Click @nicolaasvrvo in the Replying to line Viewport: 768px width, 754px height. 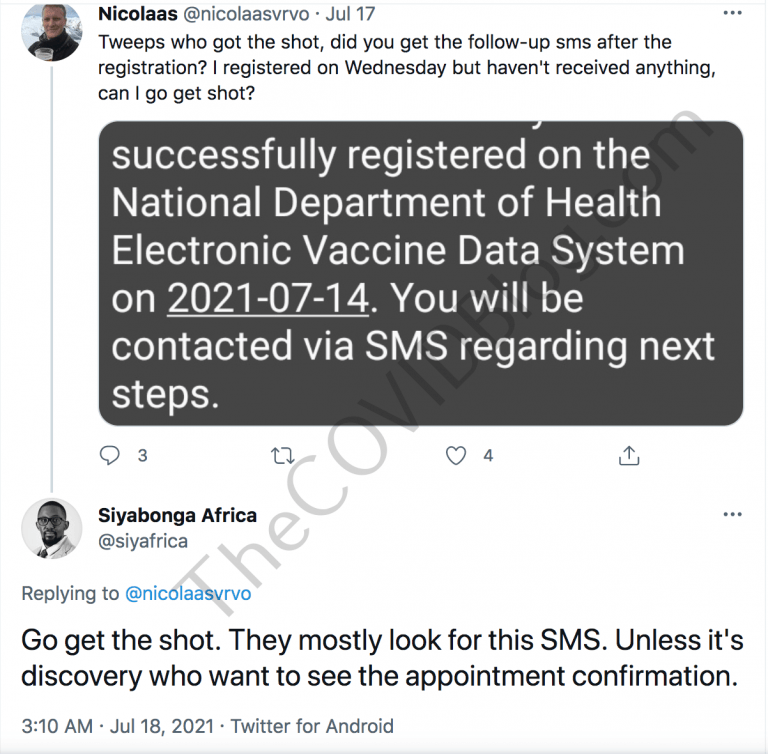[x=188, y=593]
